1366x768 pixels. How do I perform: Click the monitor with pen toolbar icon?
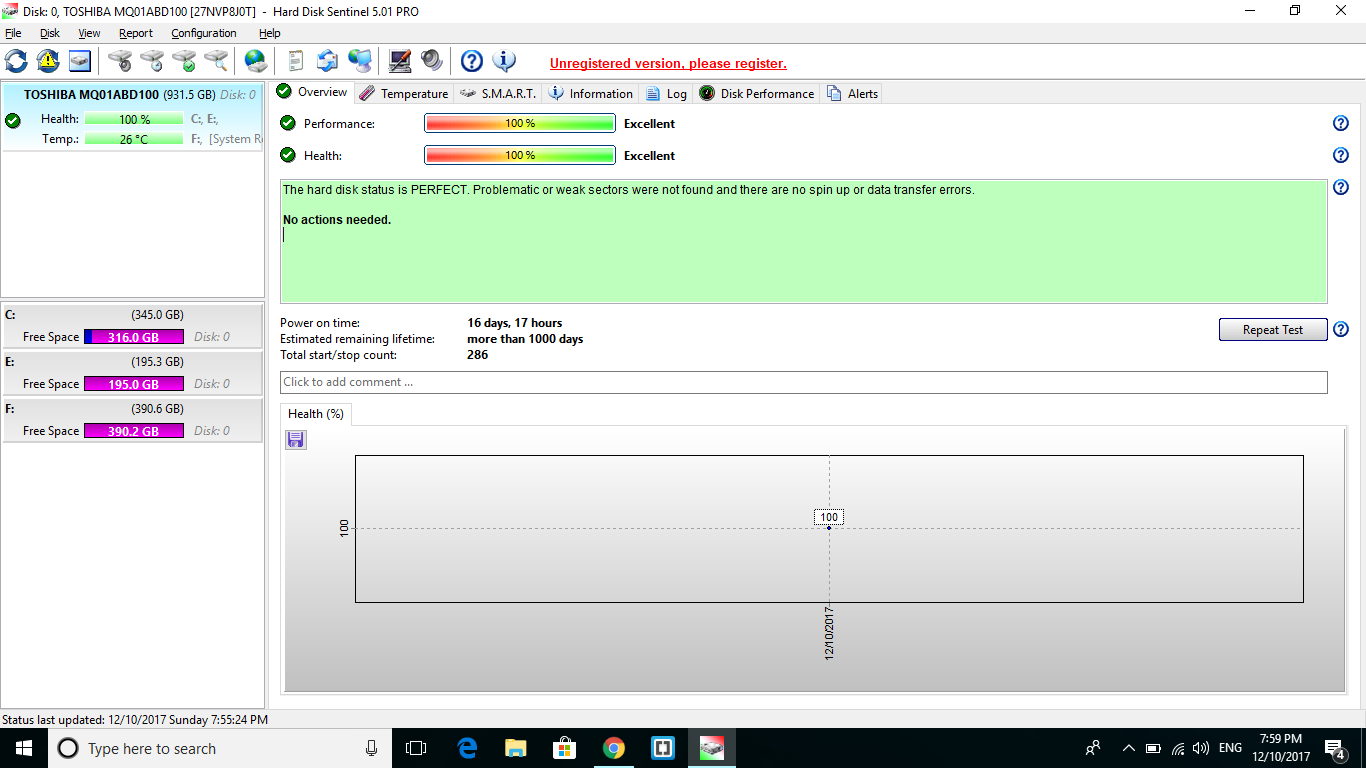click(x=400, y=61)
